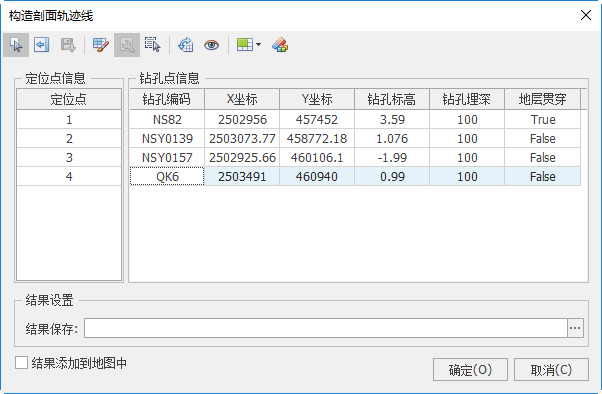Screen dimensions: 602x394
Task: Click the refresh table arrows icon
Action: coord(186,45)
